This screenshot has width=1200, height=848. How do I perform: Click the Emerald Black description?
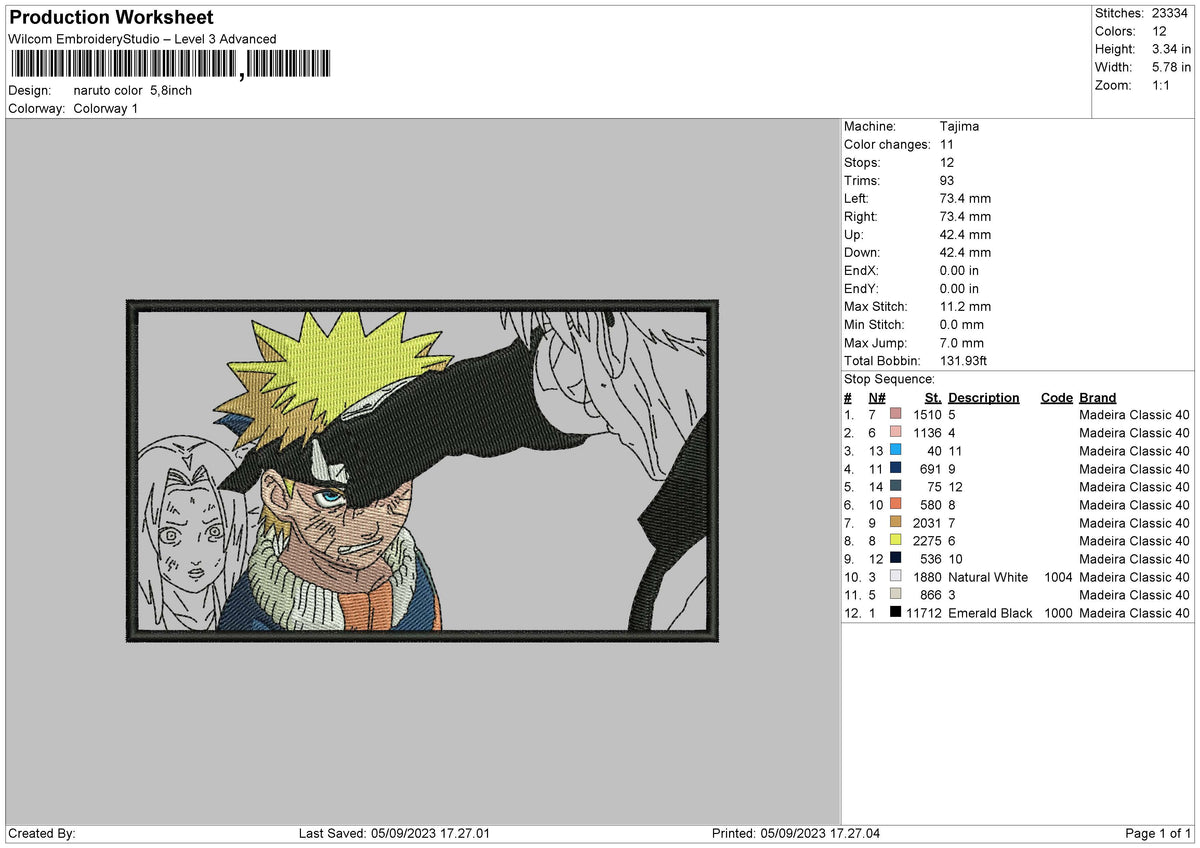(x=990, y=613)
